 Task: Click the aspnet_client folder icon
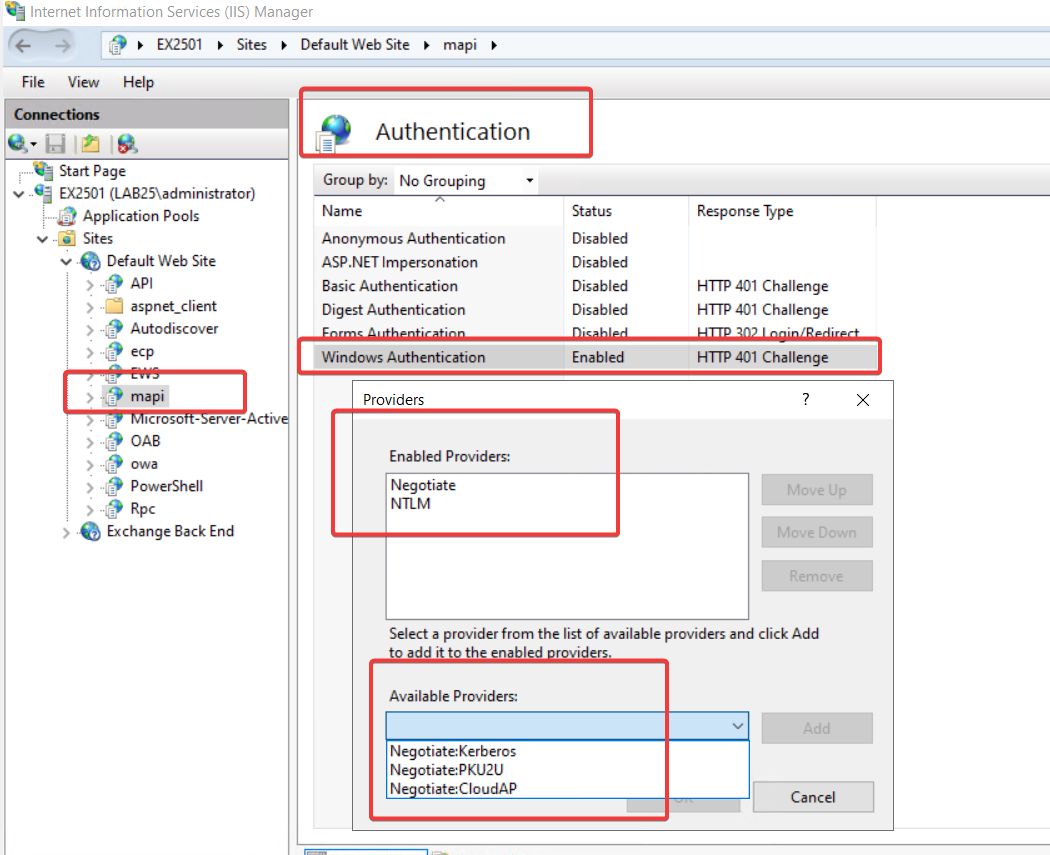point(115,306)
